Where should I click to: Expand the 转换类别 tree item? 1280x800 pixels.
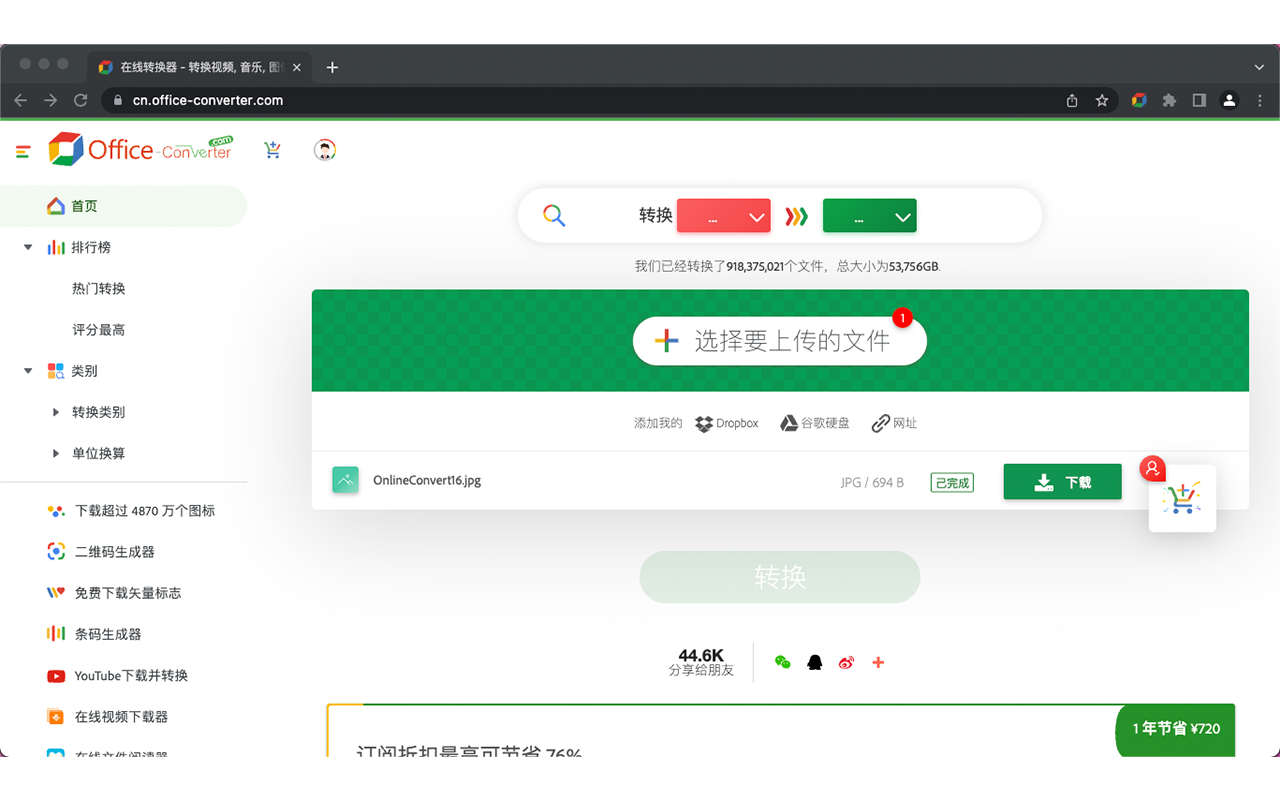[x=56, y=412]
